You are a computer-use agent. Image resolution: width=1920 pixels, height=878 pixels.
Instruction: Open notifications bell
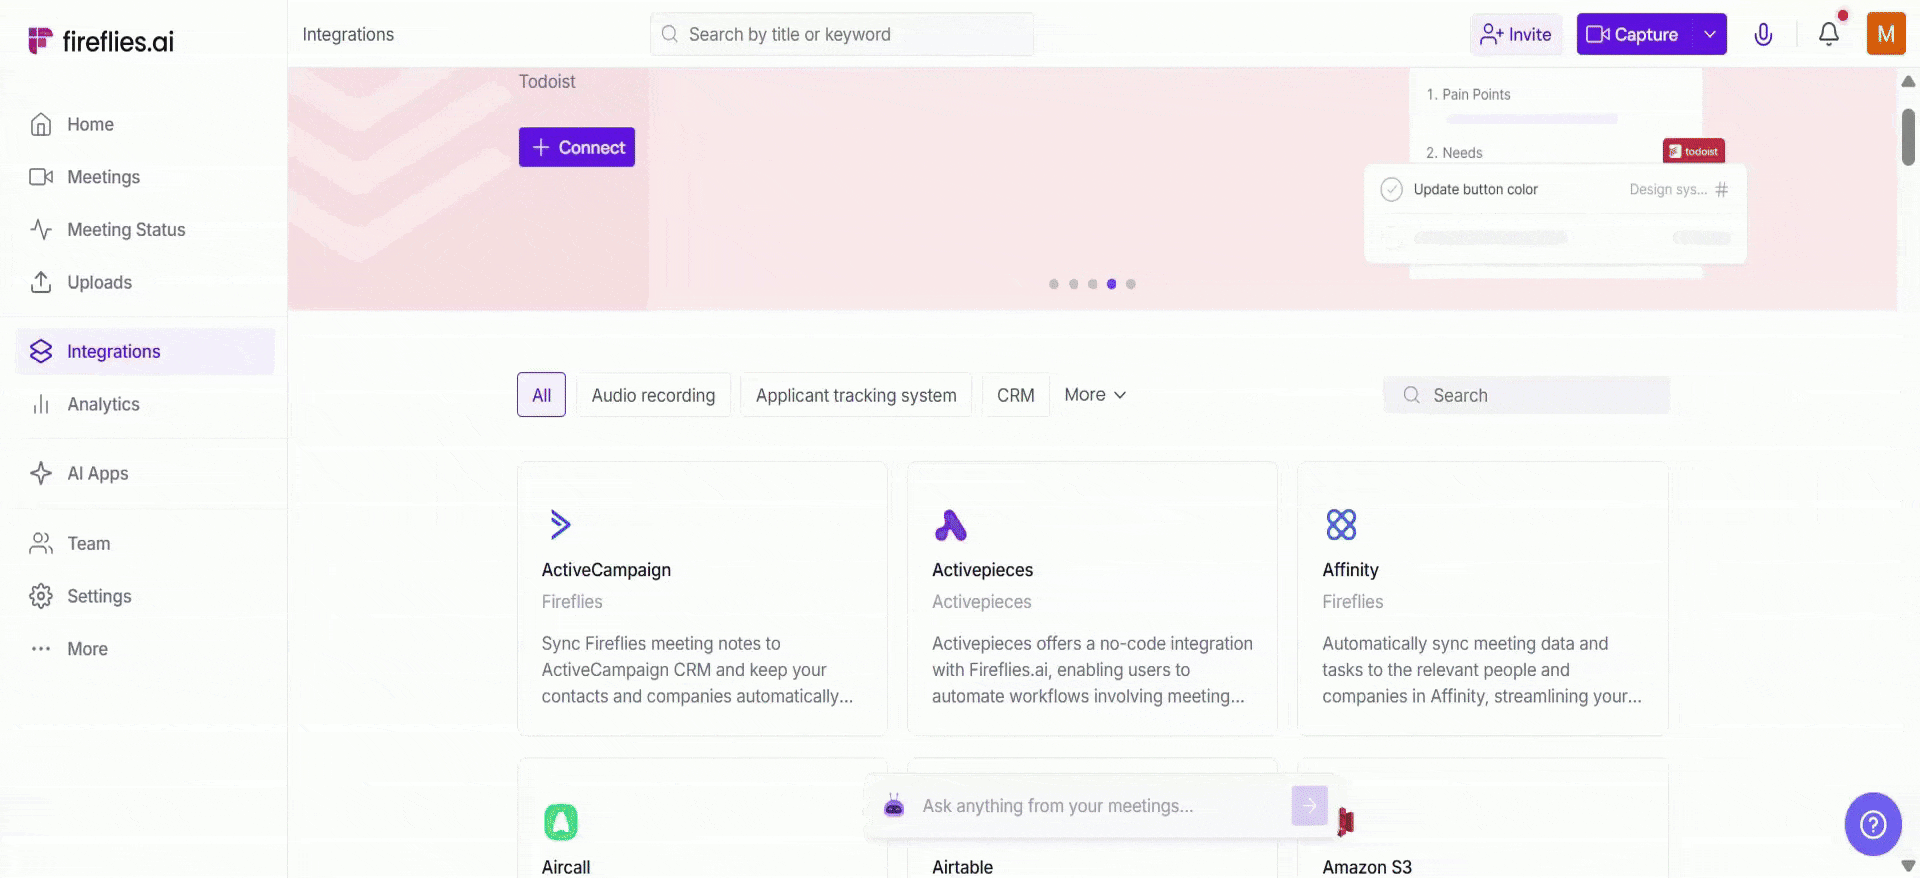point(1829,34)
